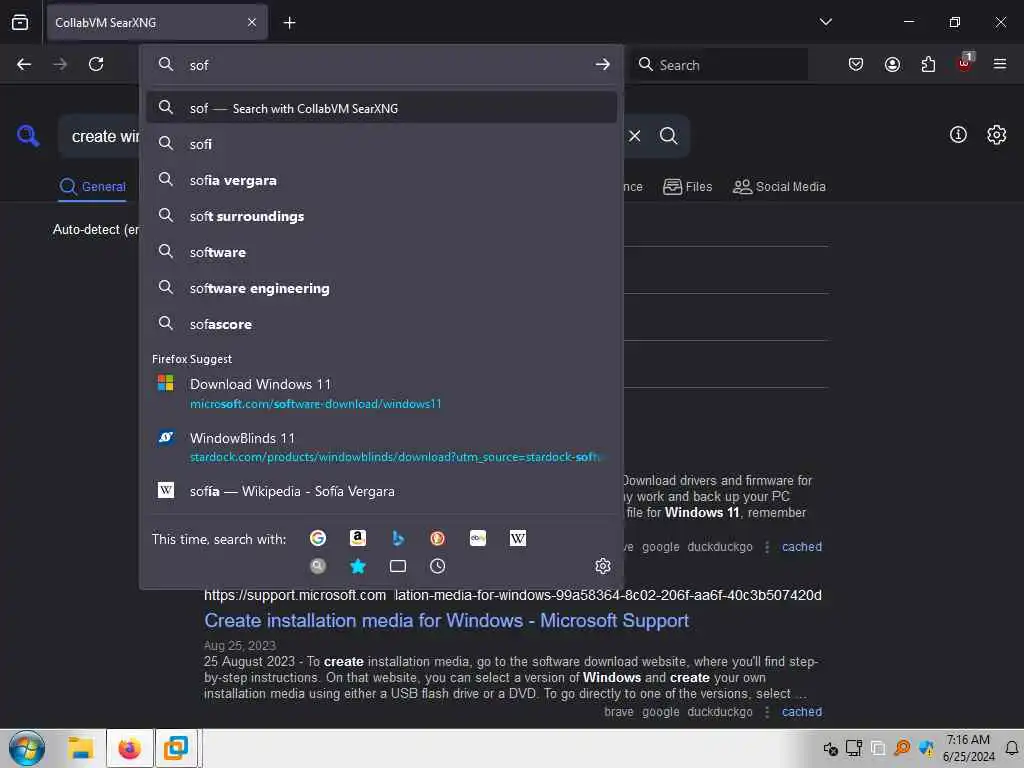Clear the SearXNG search query
Screen dimensions: 1024x768
point(634,136)
